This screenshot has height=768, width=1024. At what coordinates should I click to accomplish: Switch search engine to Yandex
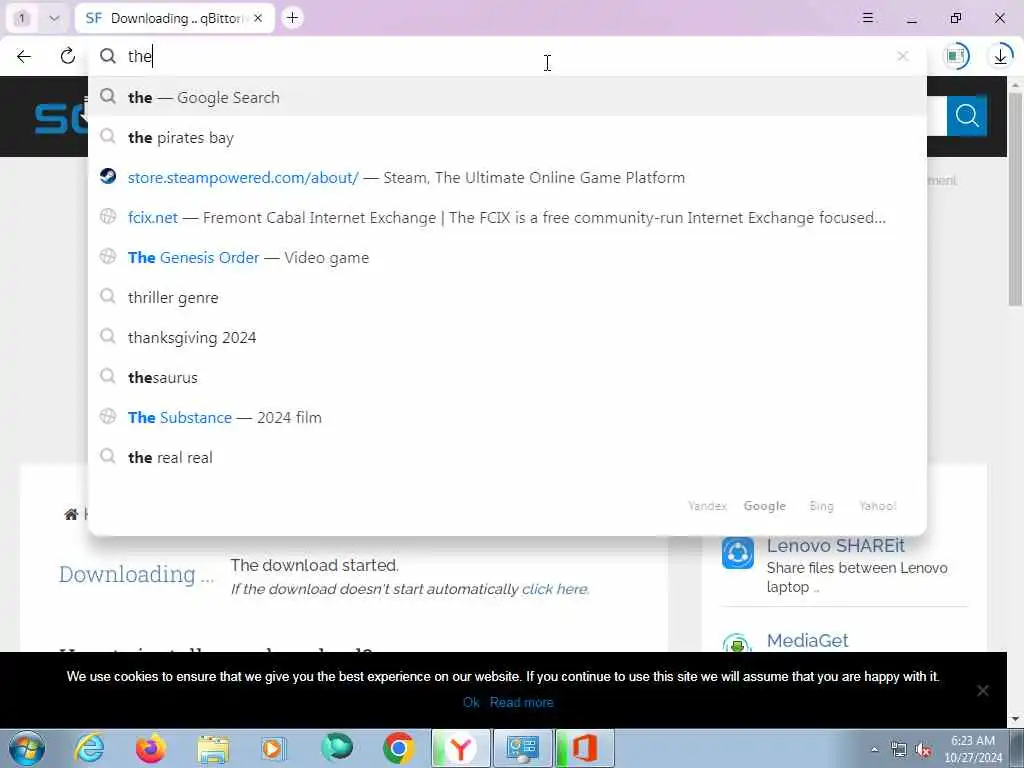(x=707, y=506)
